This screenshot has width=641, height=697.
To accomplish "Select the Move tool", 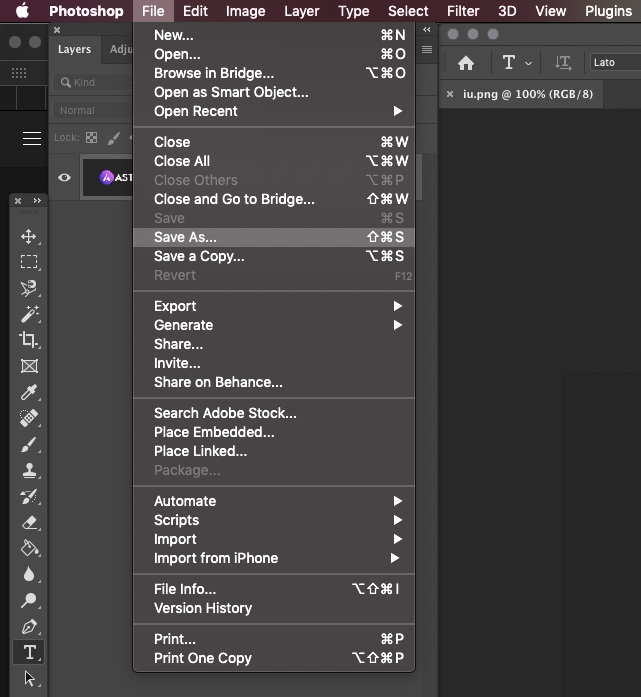I will tap(29, 236).
